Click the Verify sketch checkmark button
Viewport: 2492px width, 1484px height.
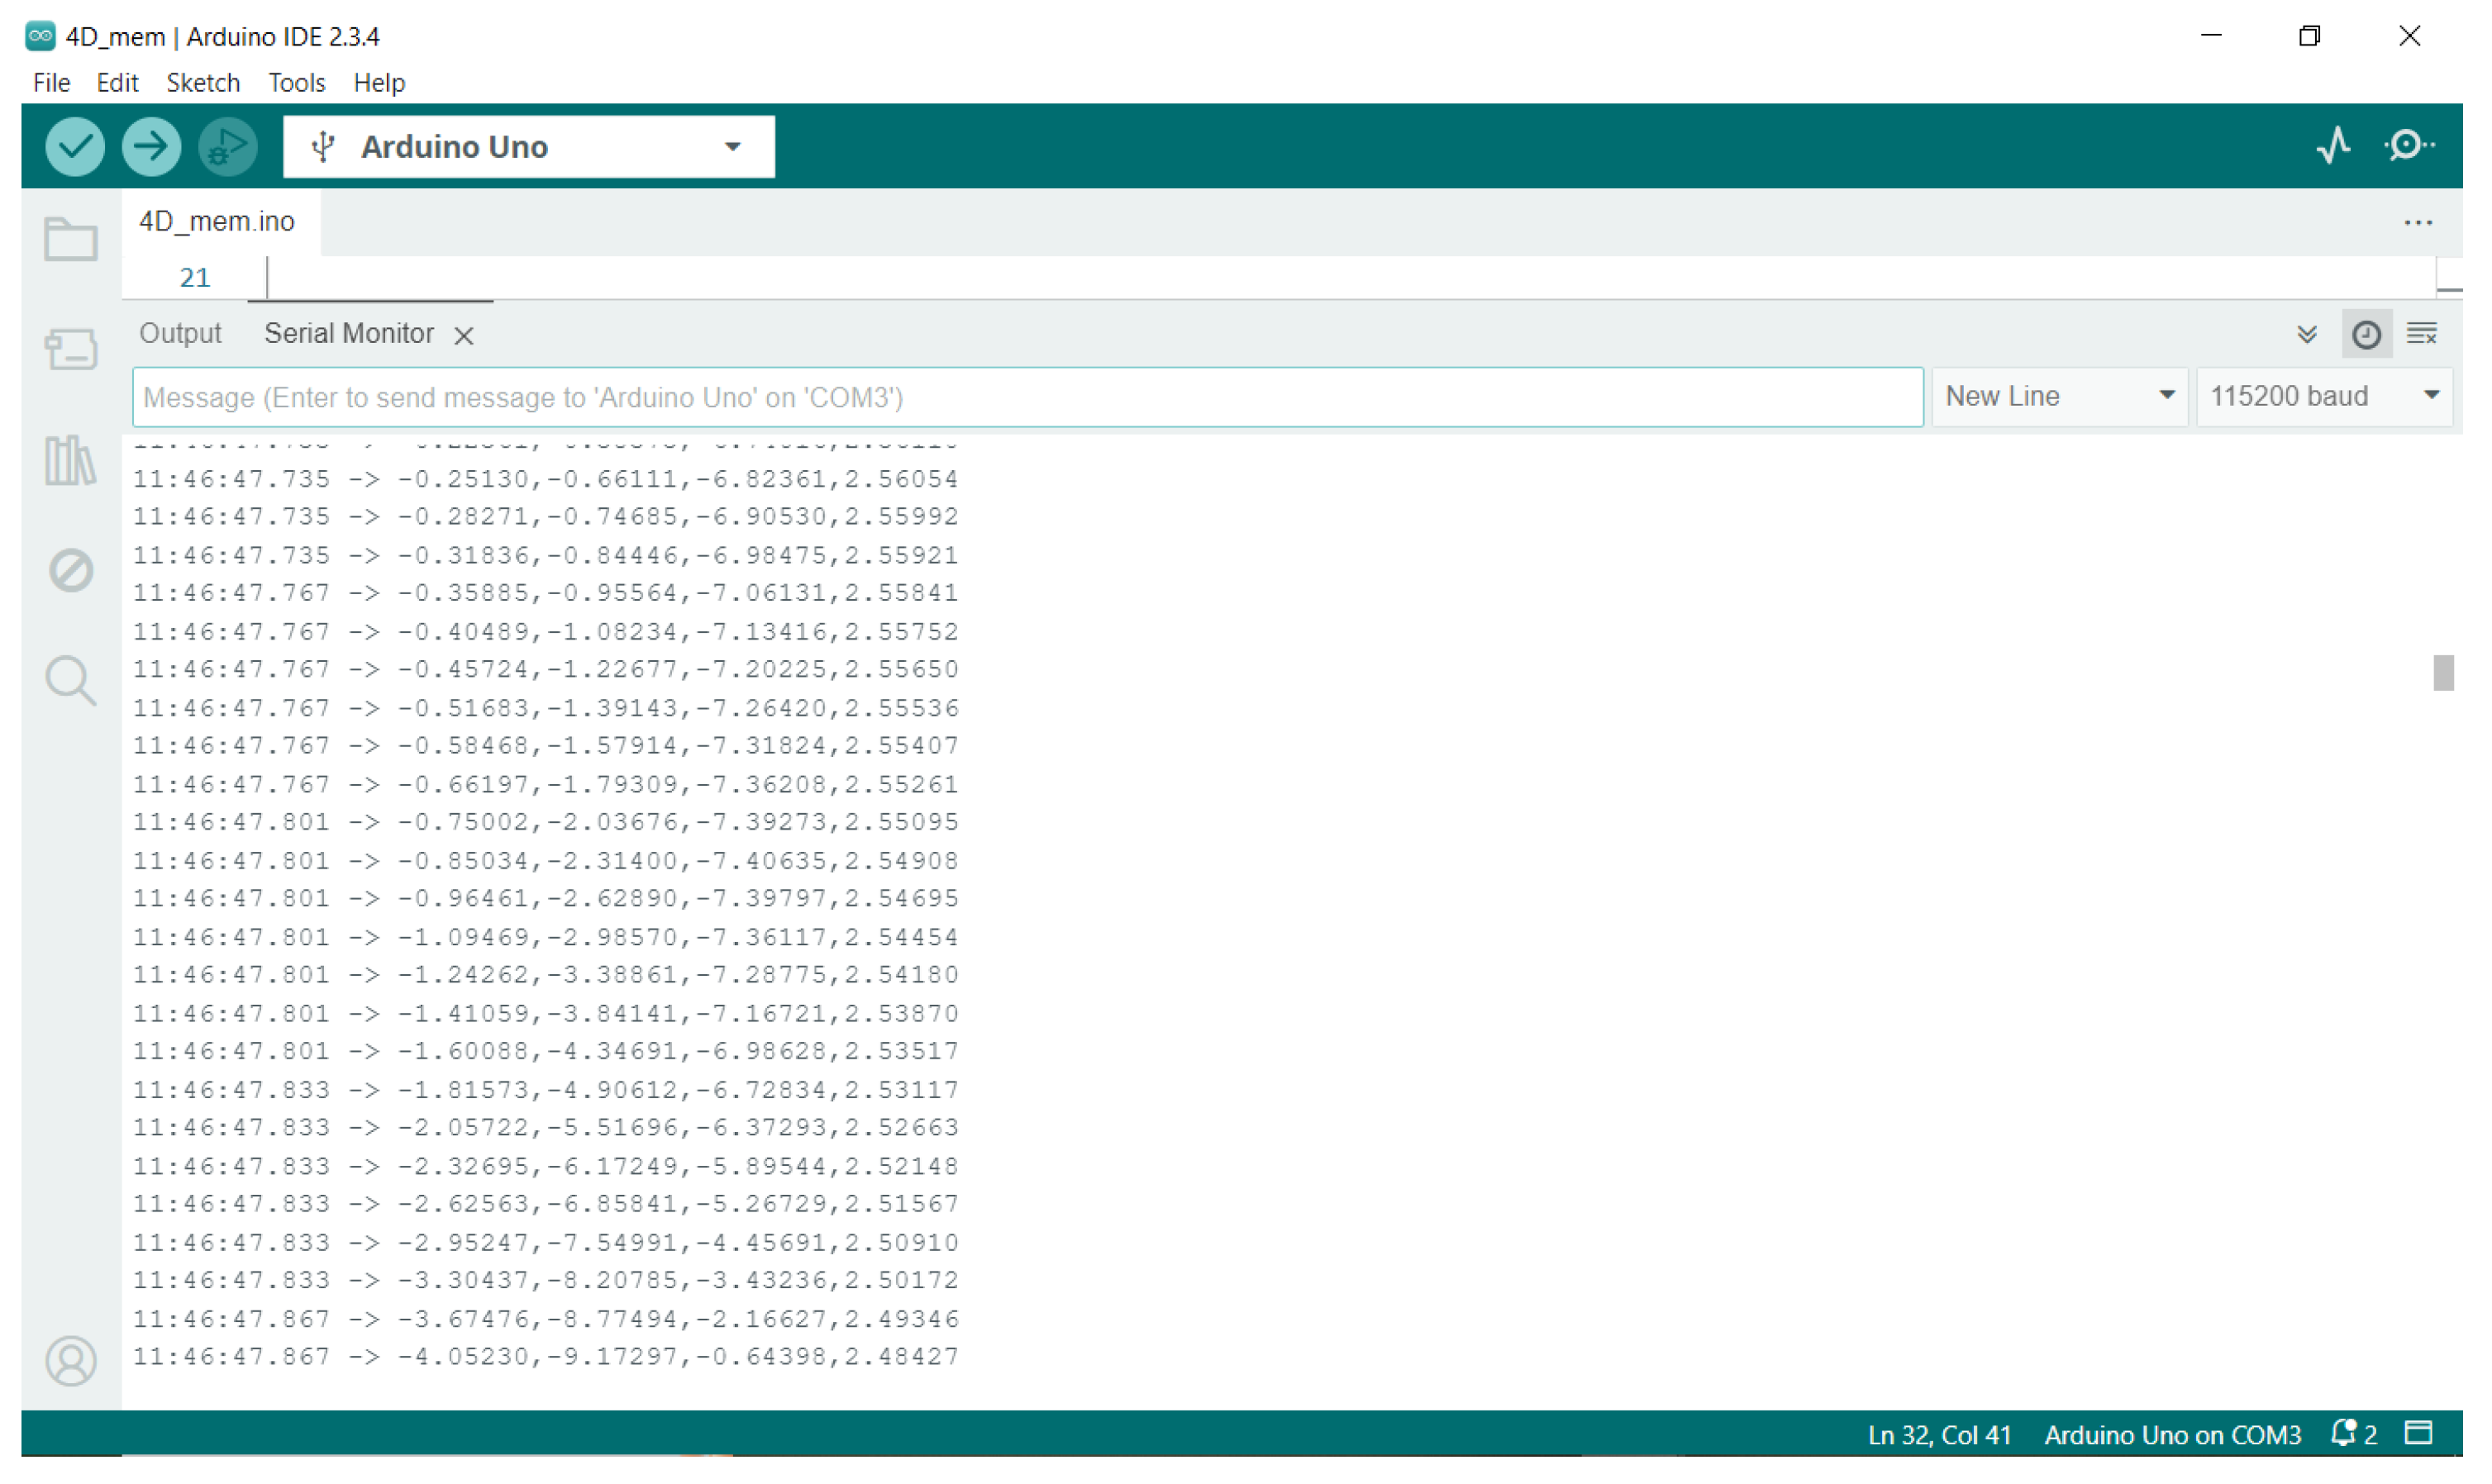(75, 147)
